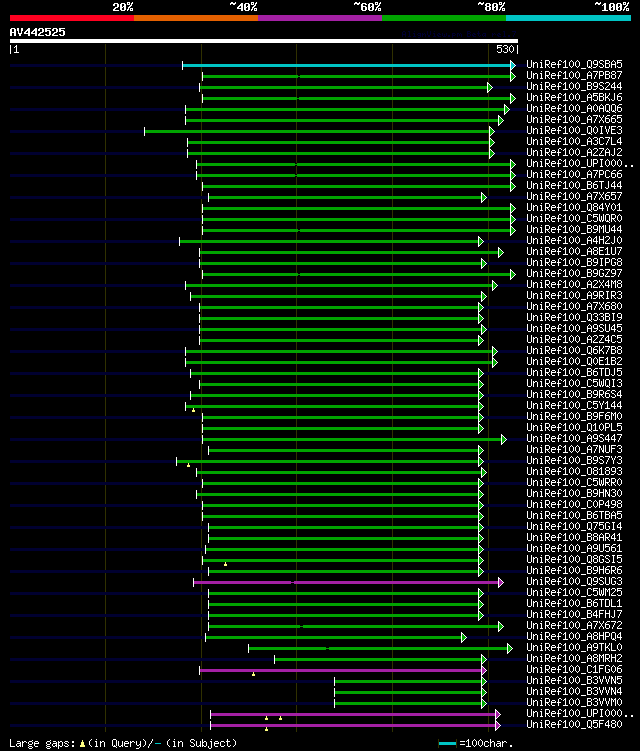Select label UniRef100_A9S447

(574, 439)
